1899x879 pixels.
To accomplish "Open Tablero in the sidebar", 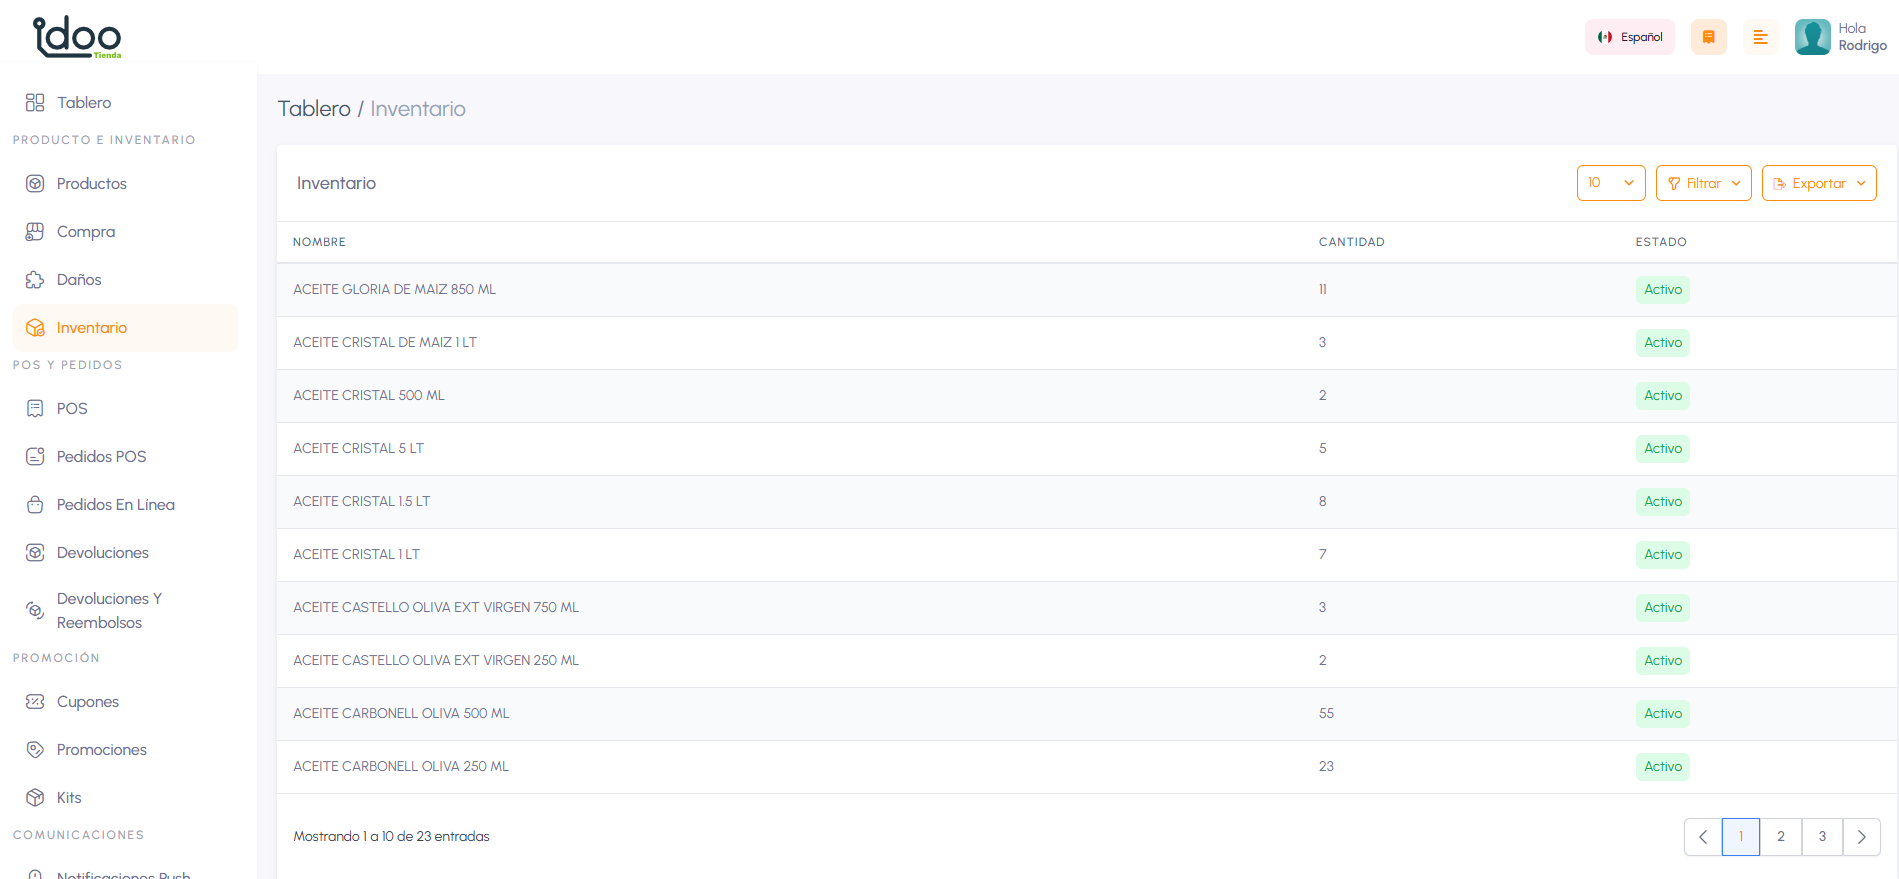I will [x=84, y=103].
